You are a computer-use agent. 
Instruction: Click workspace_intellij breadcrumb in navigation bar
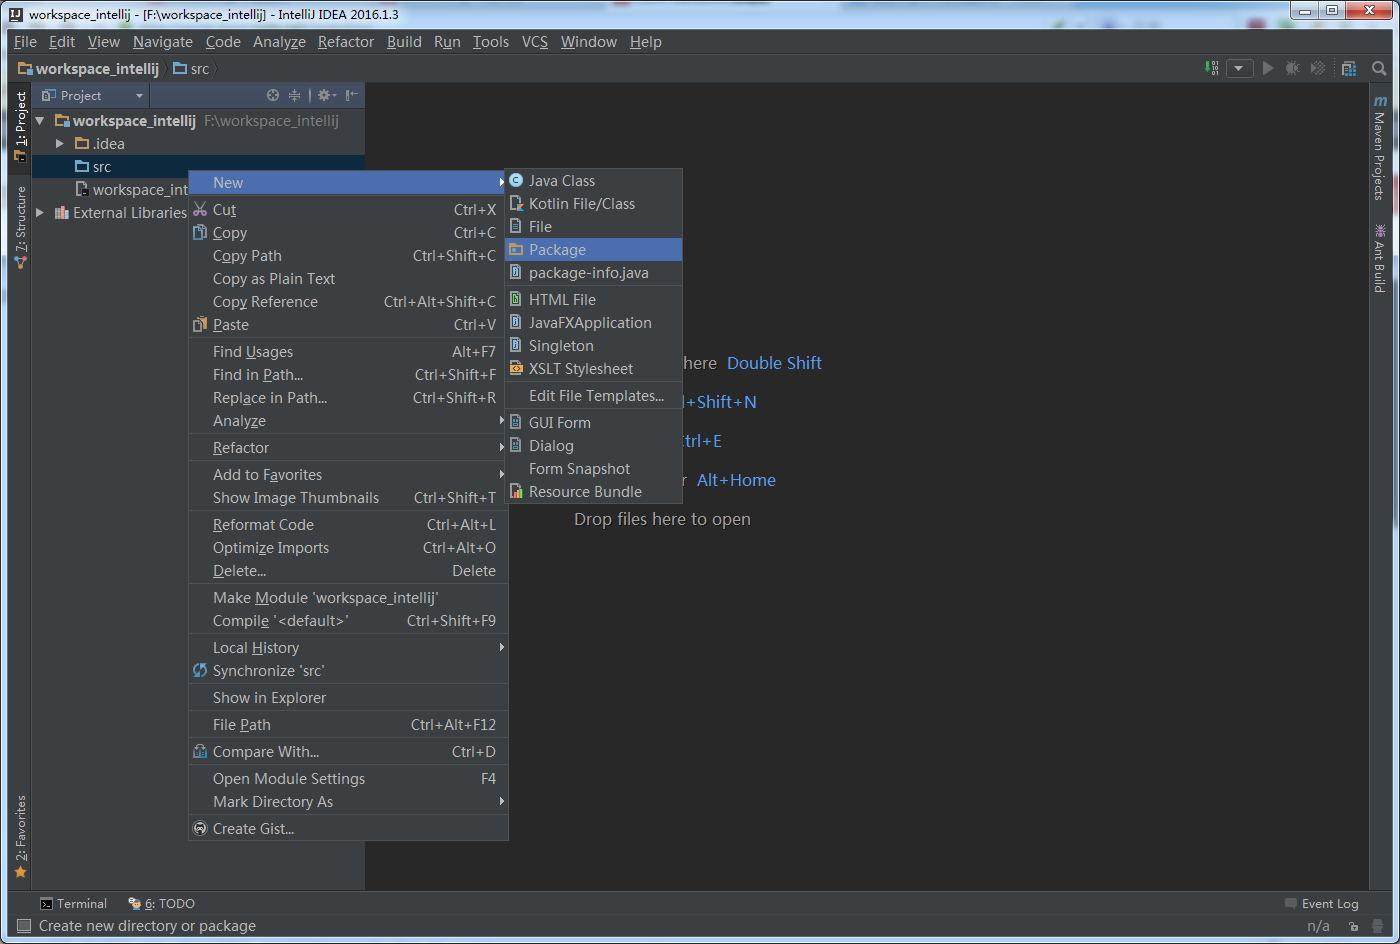point(88,69)
